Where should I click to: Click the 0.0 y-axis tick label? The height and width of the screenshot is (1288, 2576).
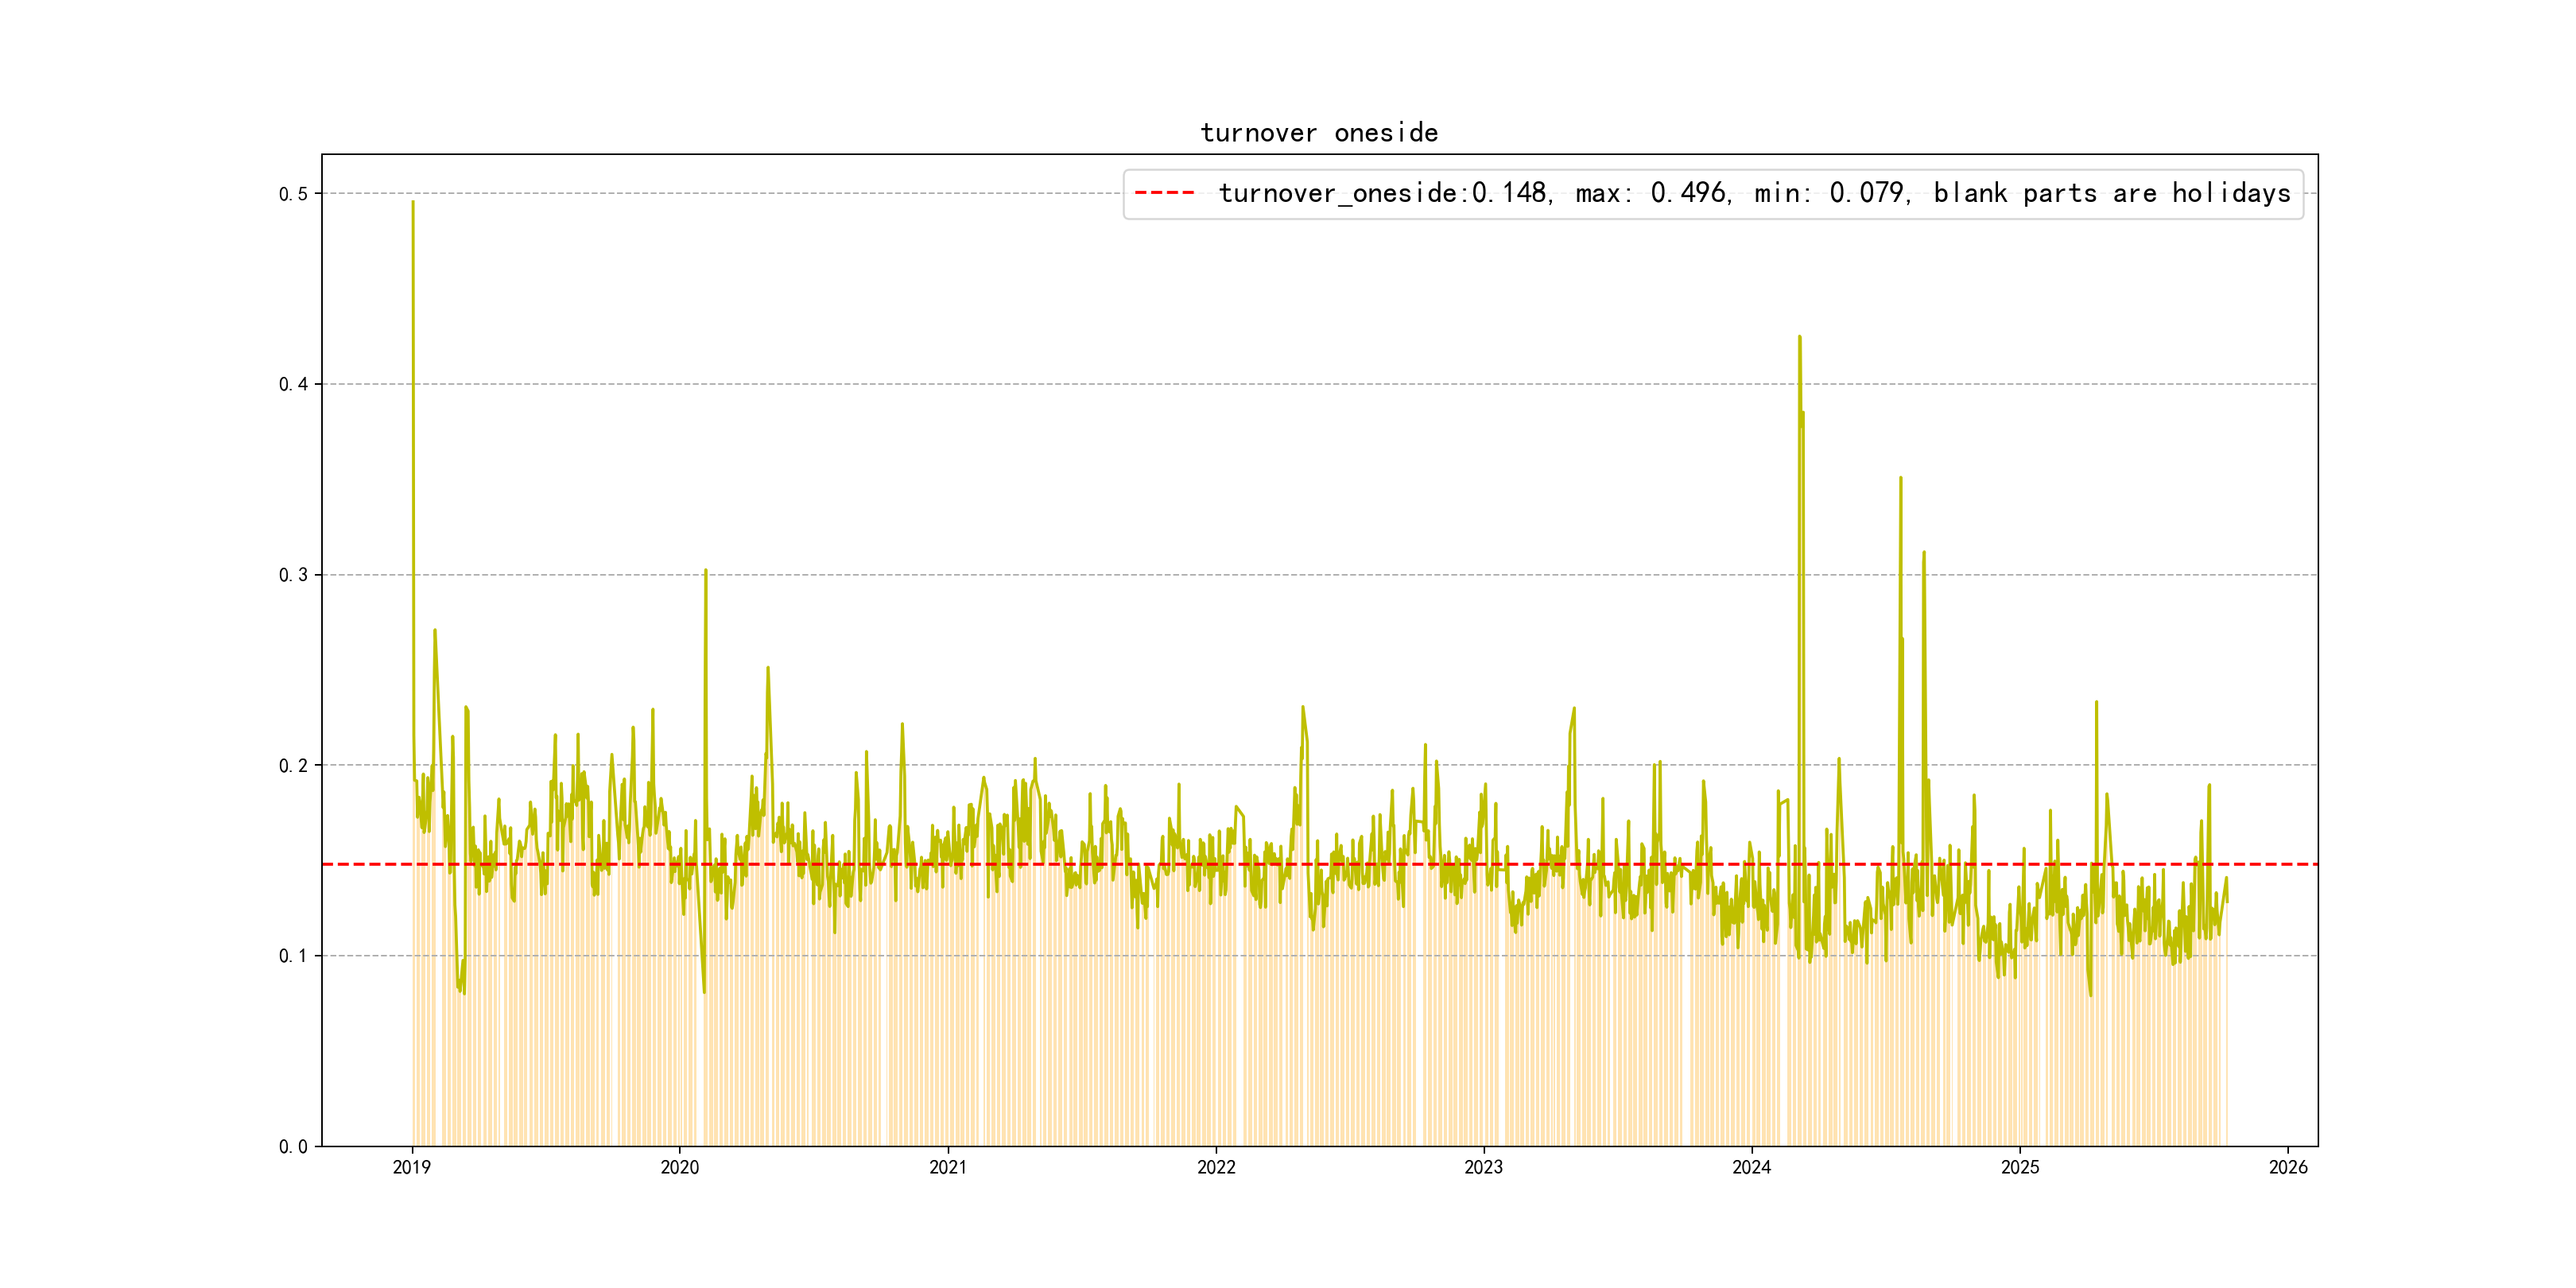pyautogui.click(x=293, y=1146)
